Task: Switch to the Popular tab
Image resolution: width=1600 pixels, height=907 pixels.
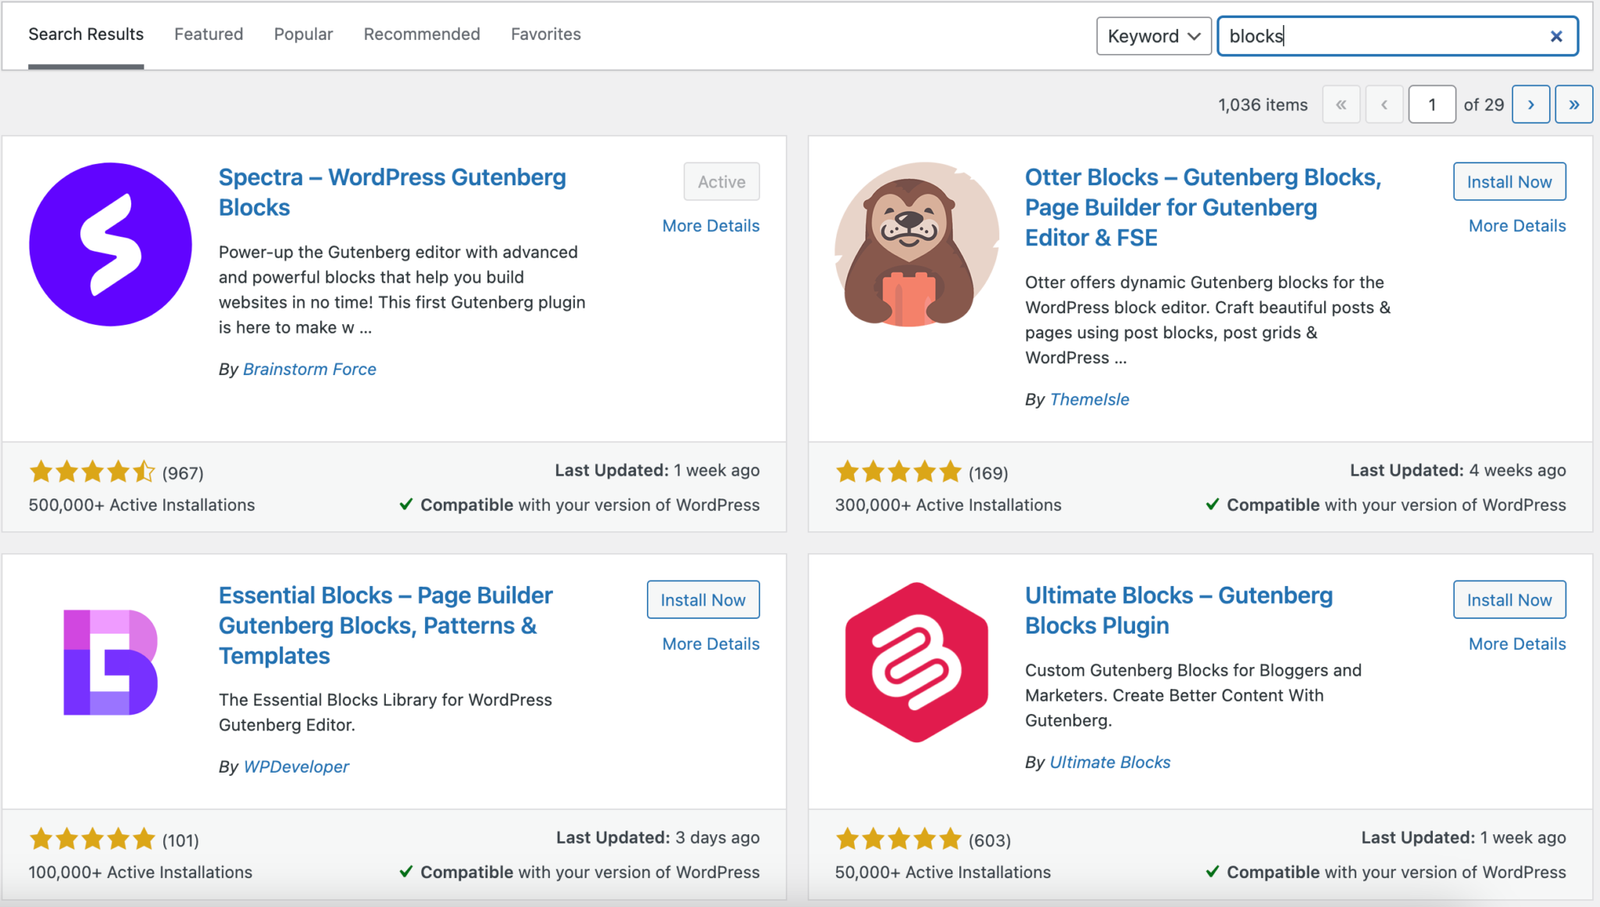Action: click(x=303, y=34)
